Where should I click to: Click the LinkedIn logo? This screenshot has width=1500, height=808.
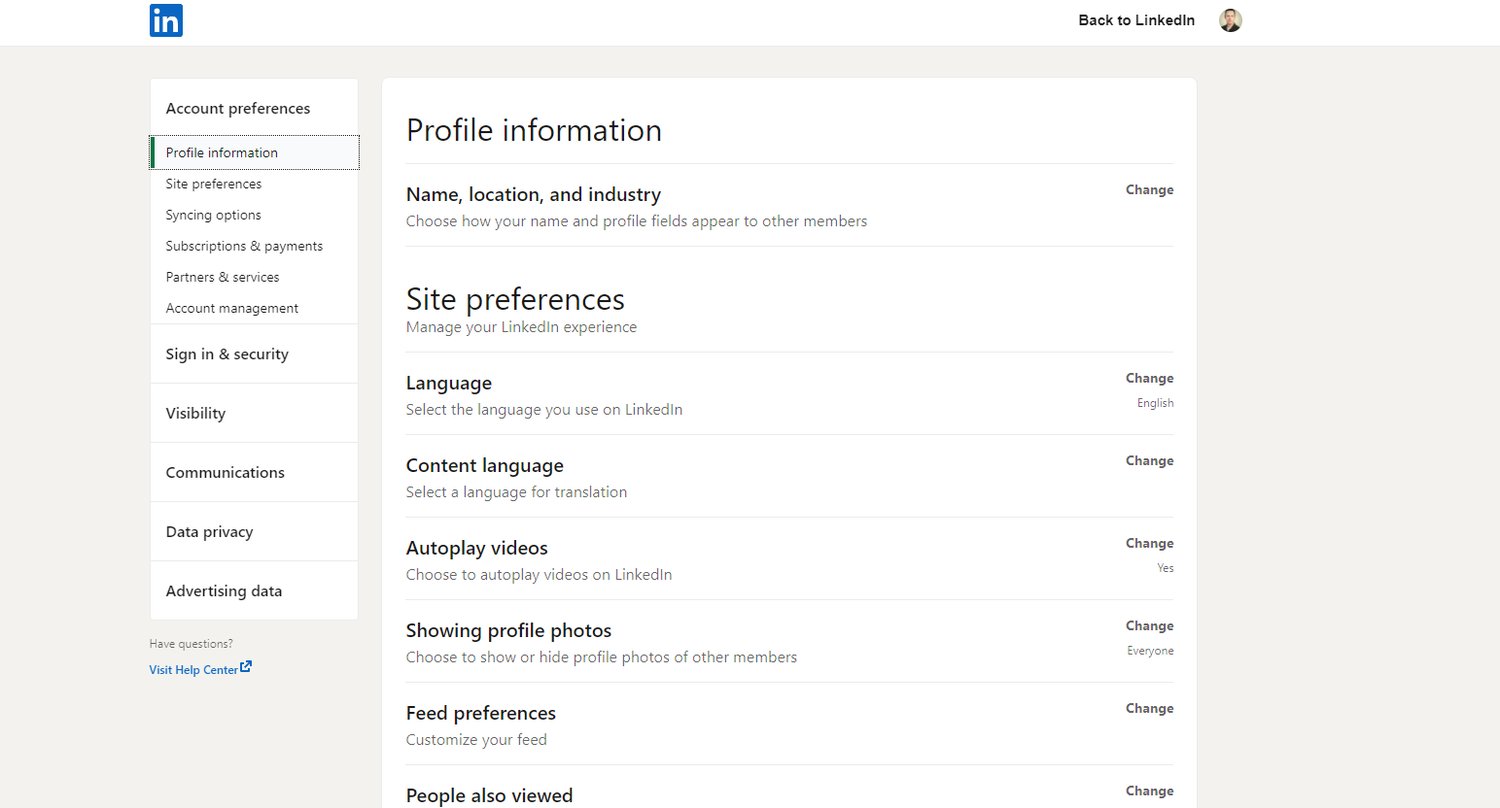[x=166, y=20]
